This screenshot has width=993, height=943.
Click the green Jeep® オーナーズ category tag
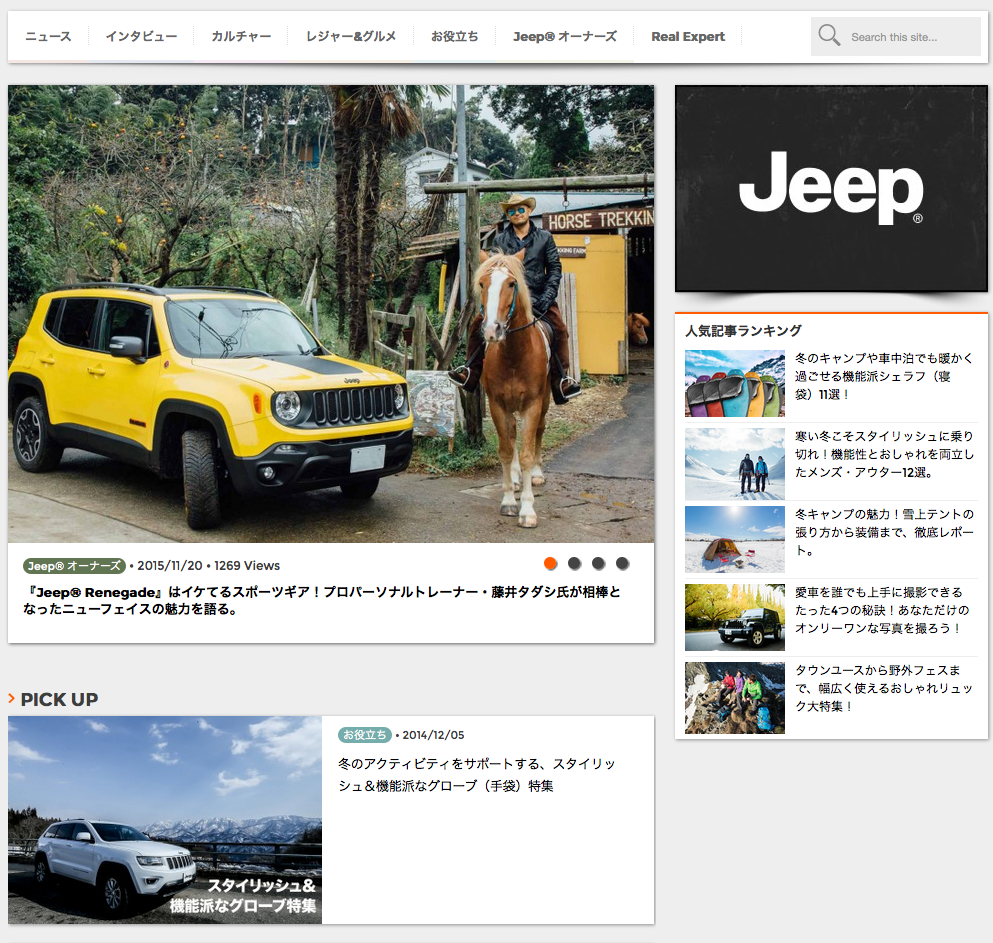pos(74,566)
